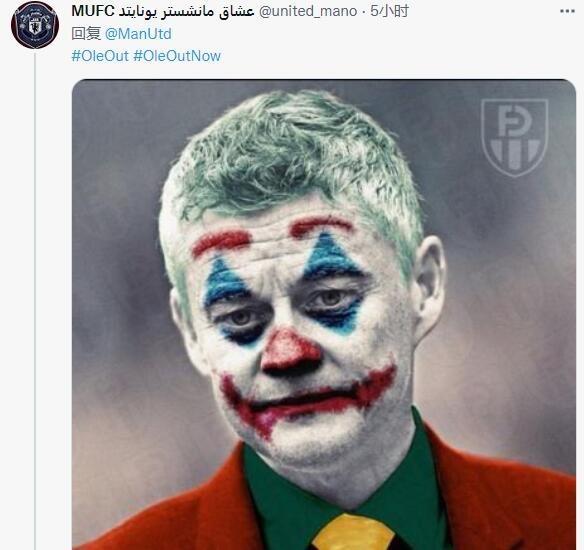Open the tweet author's round profile avatar
The height and width of the screenshot is (550, 584).
coord(35,25)
